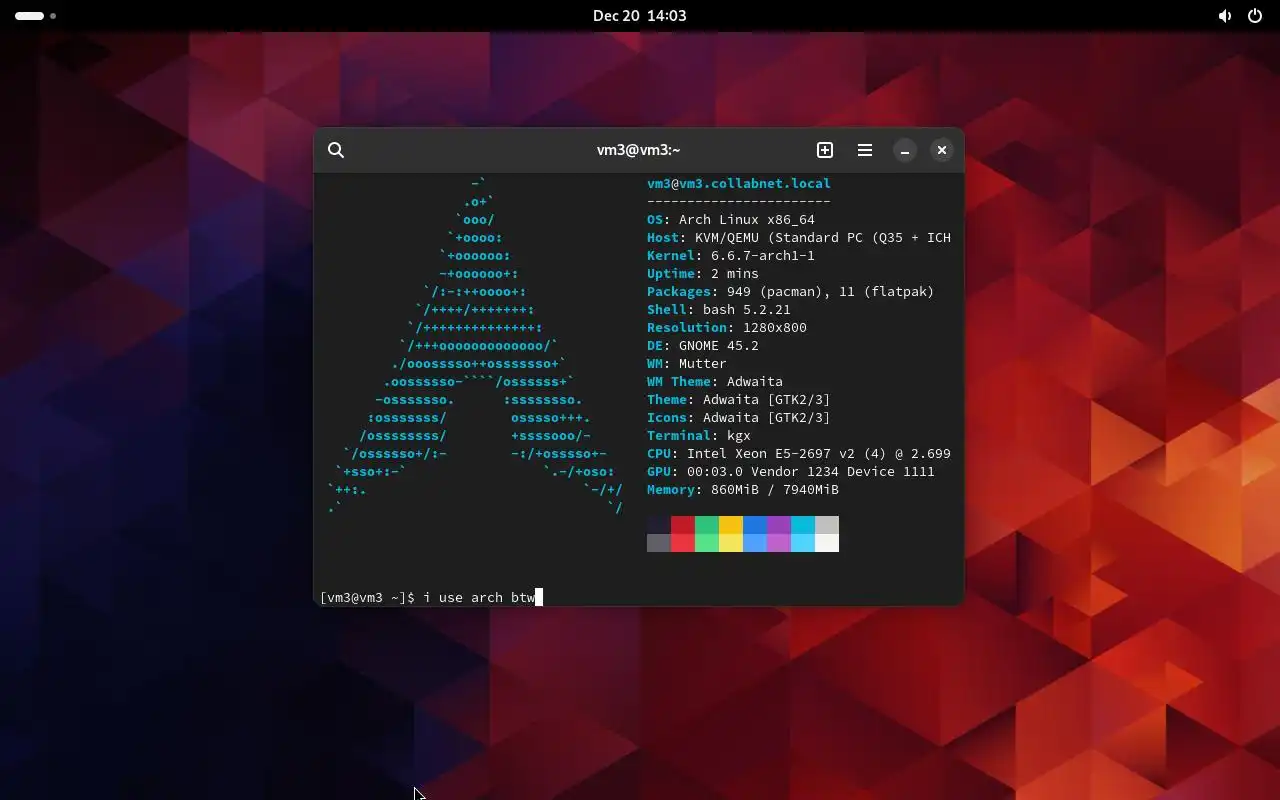1280x800 pixels.
Task: Click the 'Uptime: 2 mins' line
Action: click(703, 274)
